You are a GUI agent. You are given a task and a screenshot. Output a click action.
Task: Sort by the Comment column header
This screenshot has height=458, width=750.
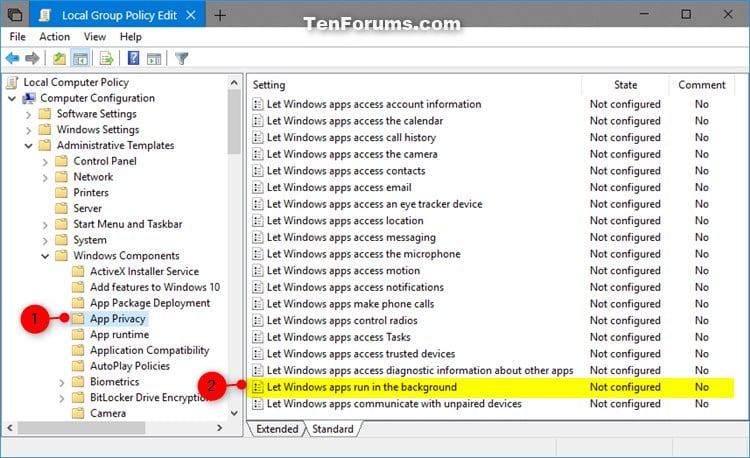pyautogui.click(x=702, y=85)
